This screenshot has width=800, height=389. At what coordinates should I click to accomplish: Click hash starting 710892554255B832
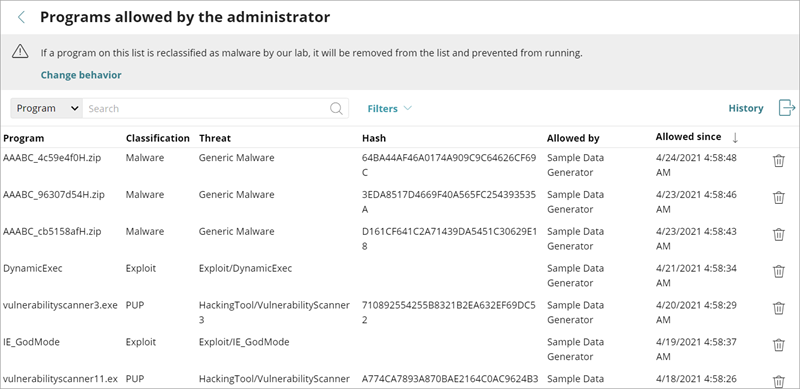(x=449, y=312)
